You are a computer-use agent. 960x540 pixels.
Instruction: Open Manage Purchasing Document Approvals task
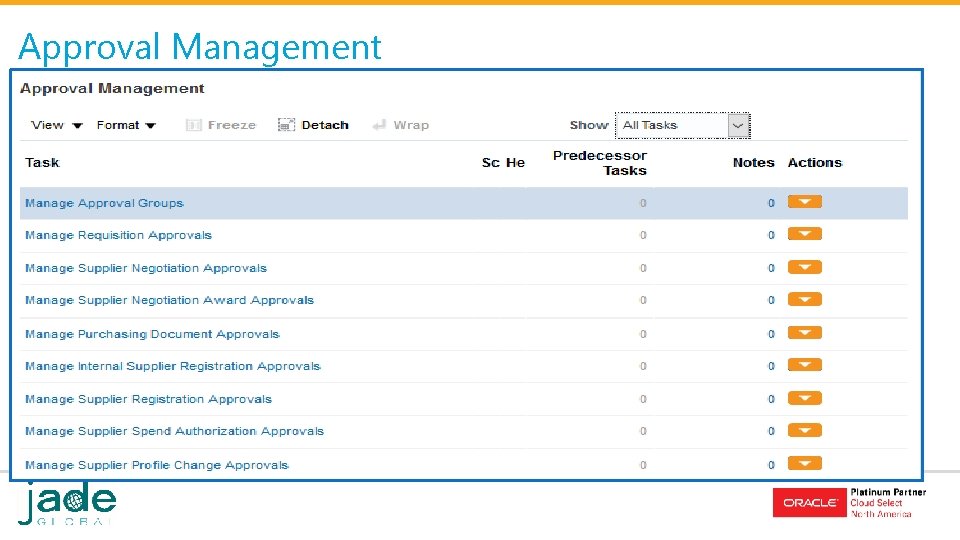tap(152, 334)
